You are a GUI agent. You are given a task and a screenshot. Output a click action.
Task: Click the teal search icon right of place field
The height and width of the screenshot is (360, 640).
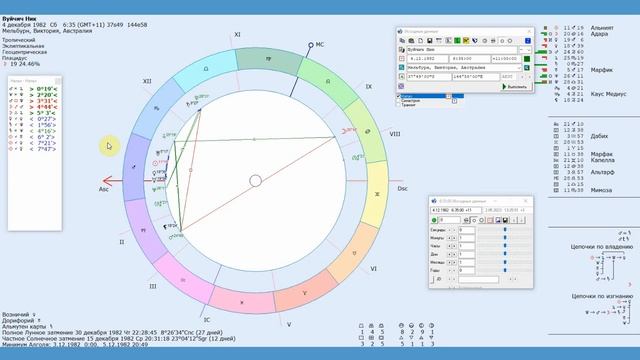[527, 68]
